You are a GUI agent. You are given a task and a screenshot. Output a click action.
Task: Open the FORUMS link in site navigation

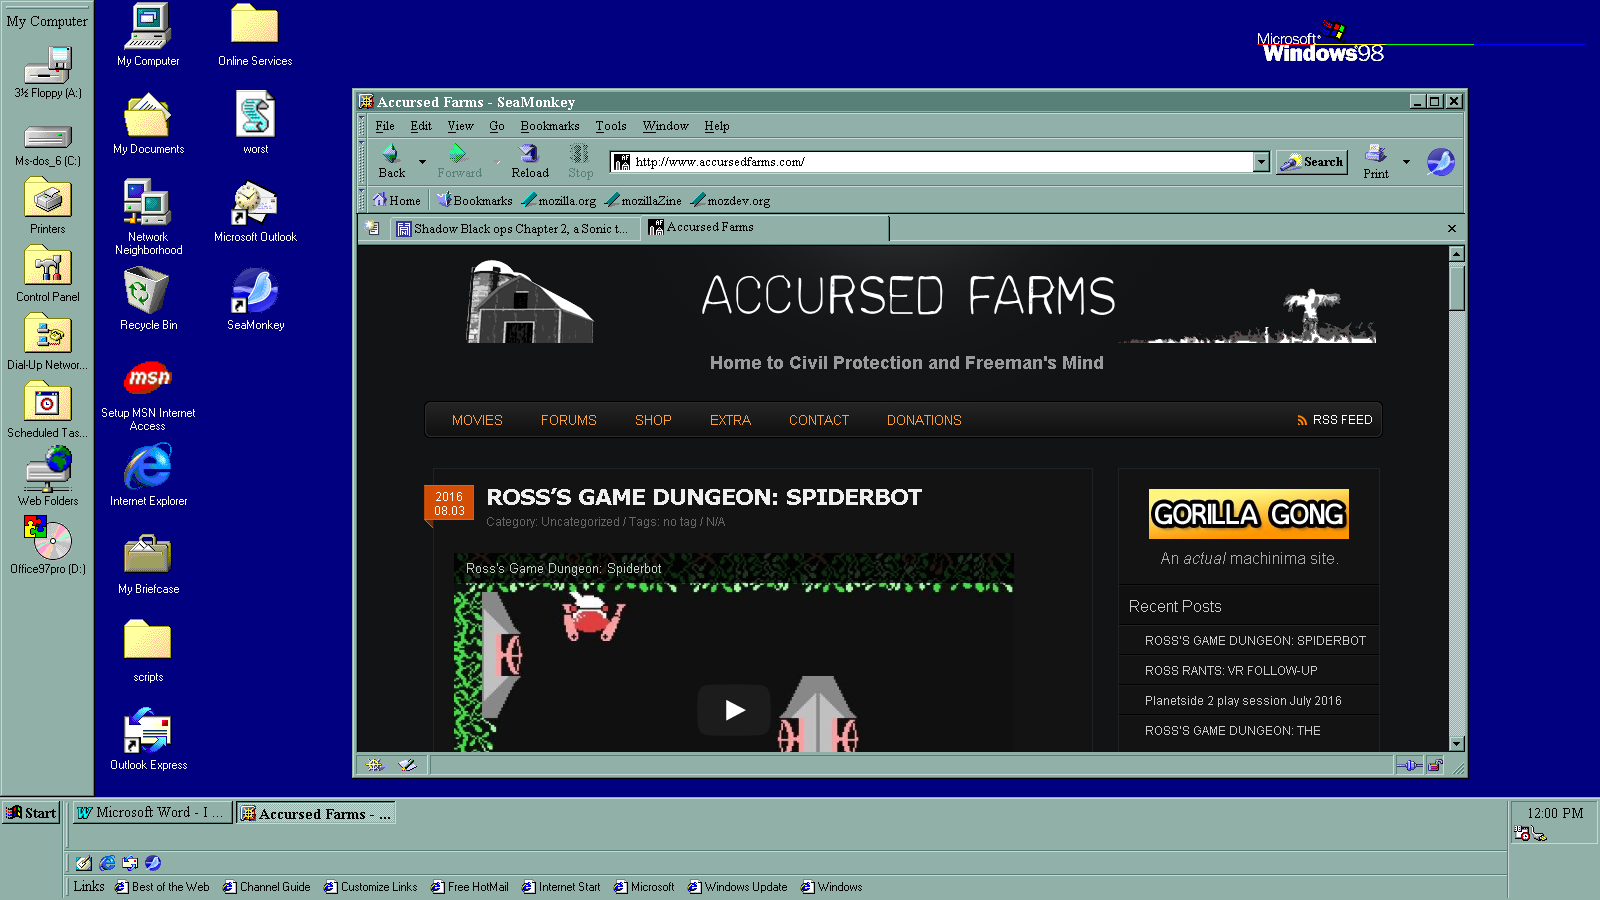point(568,420)
